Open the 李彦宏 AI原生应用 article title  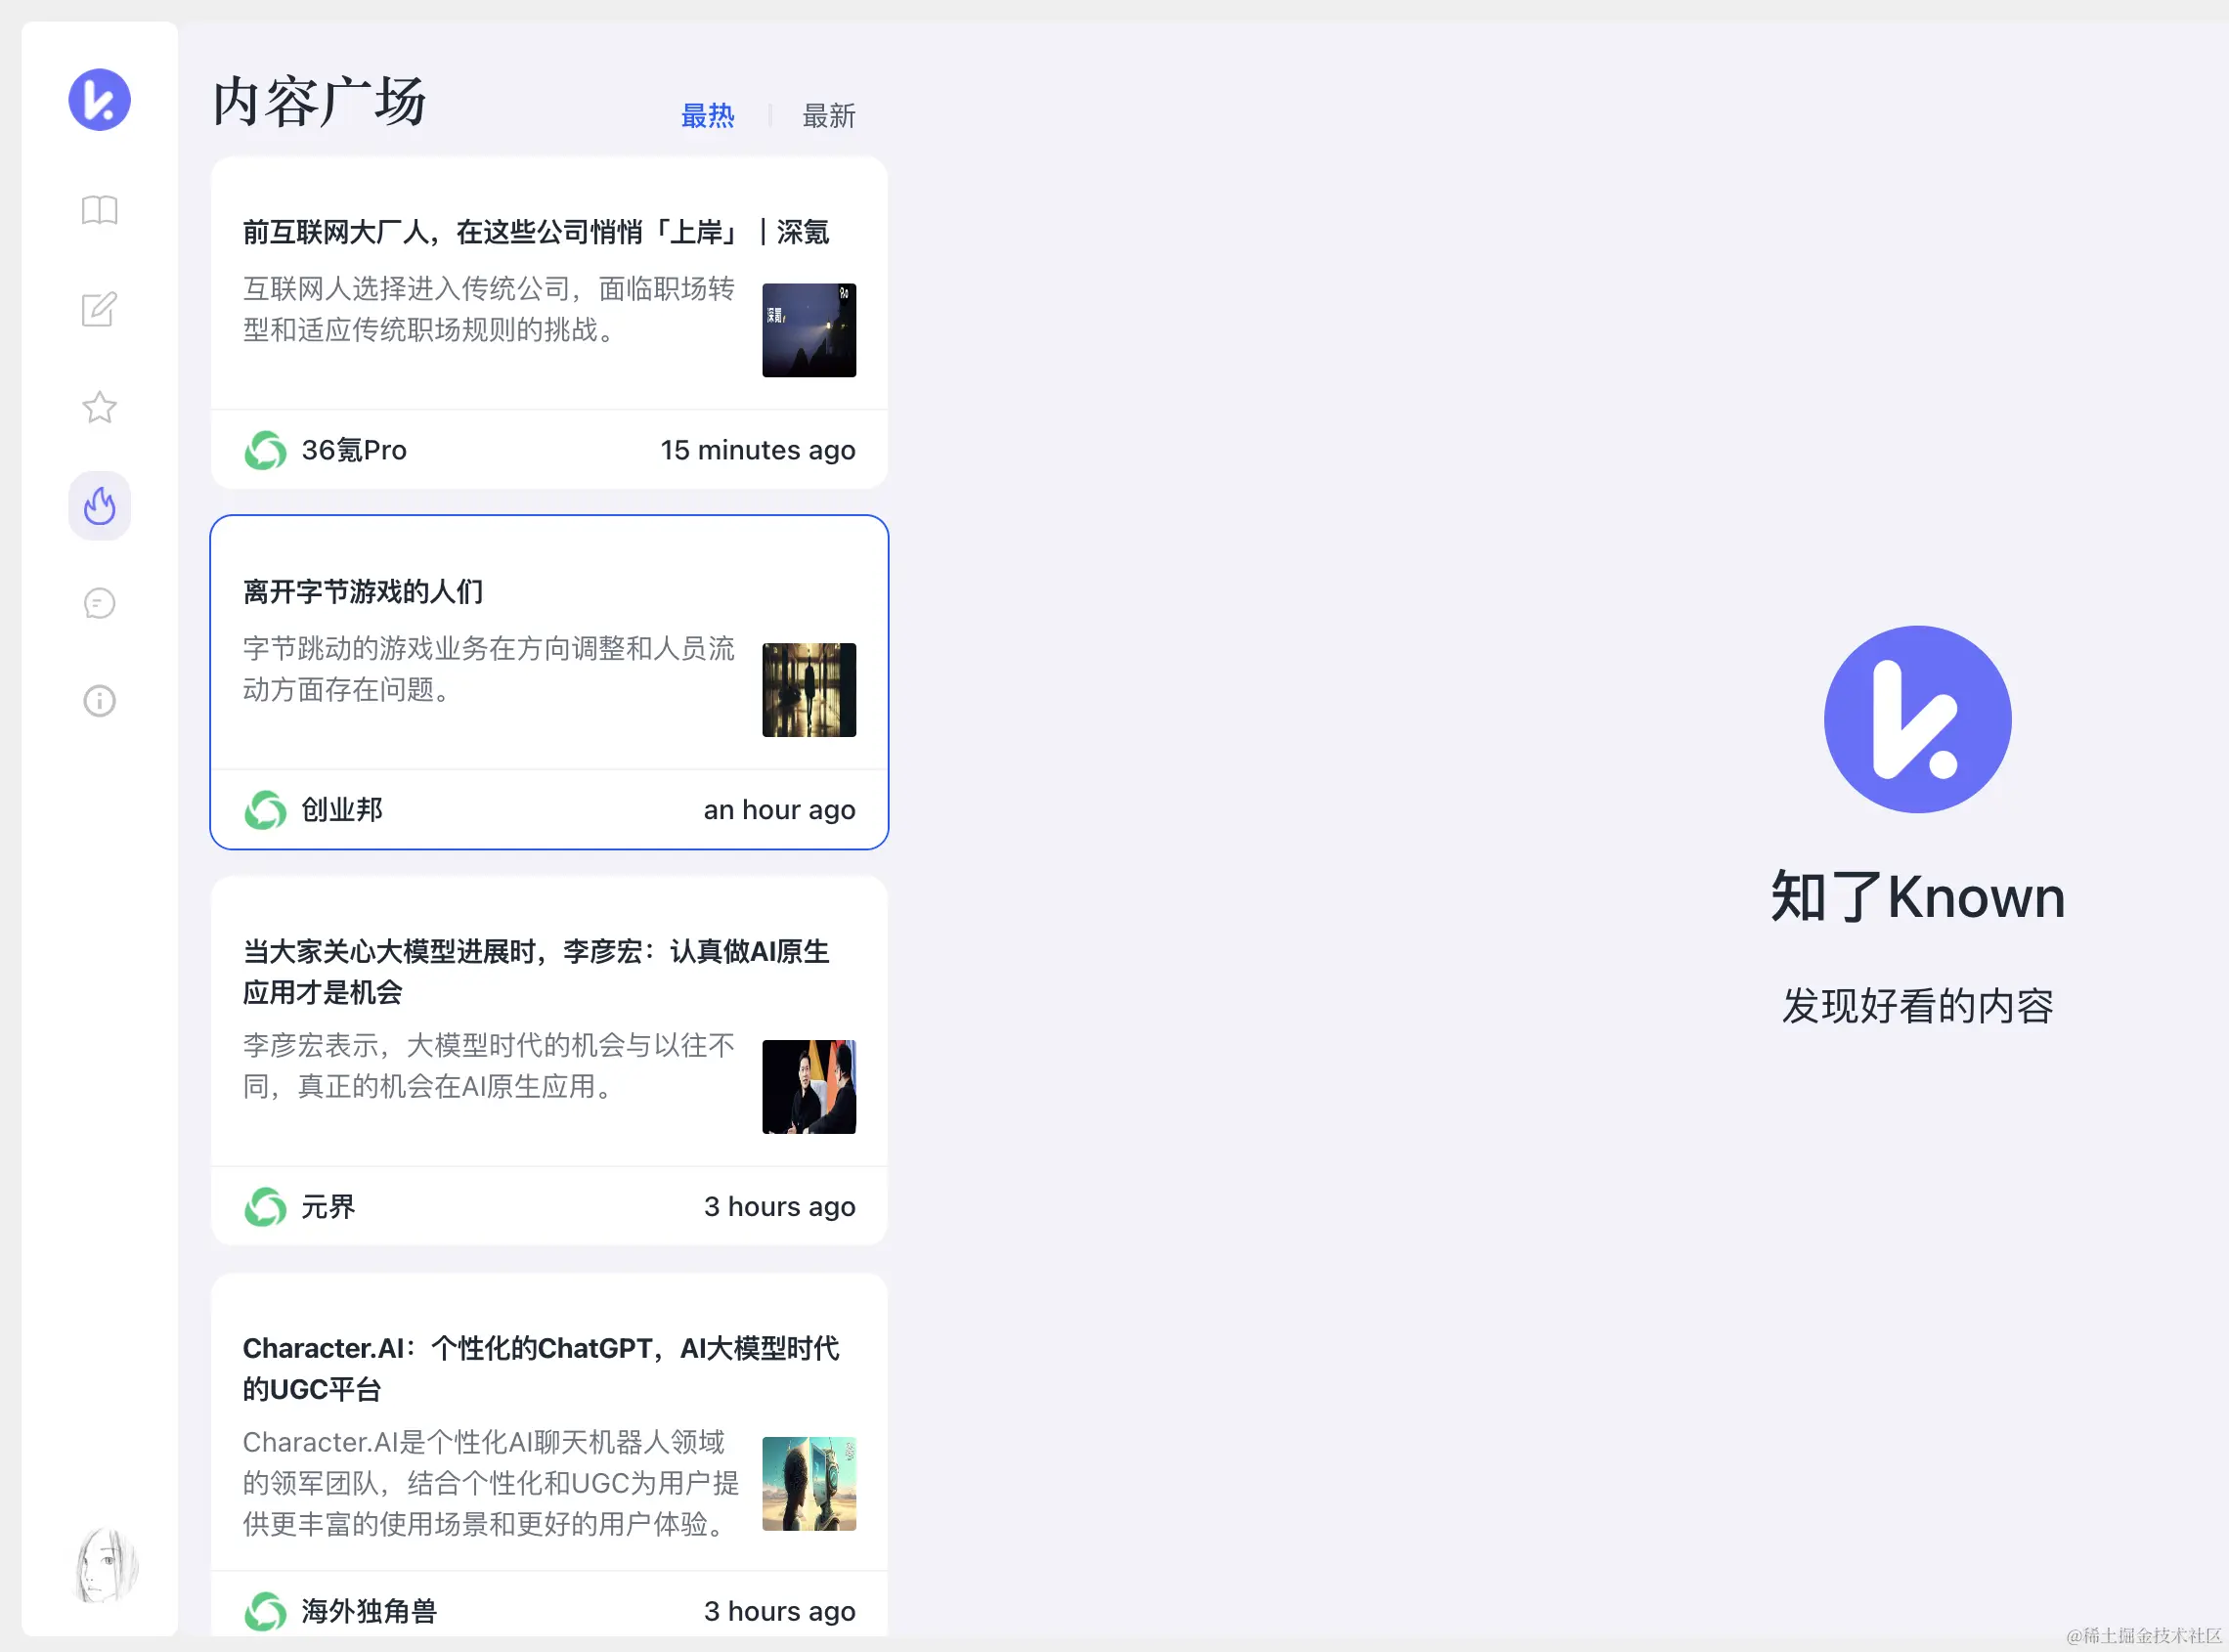(537, 971)
